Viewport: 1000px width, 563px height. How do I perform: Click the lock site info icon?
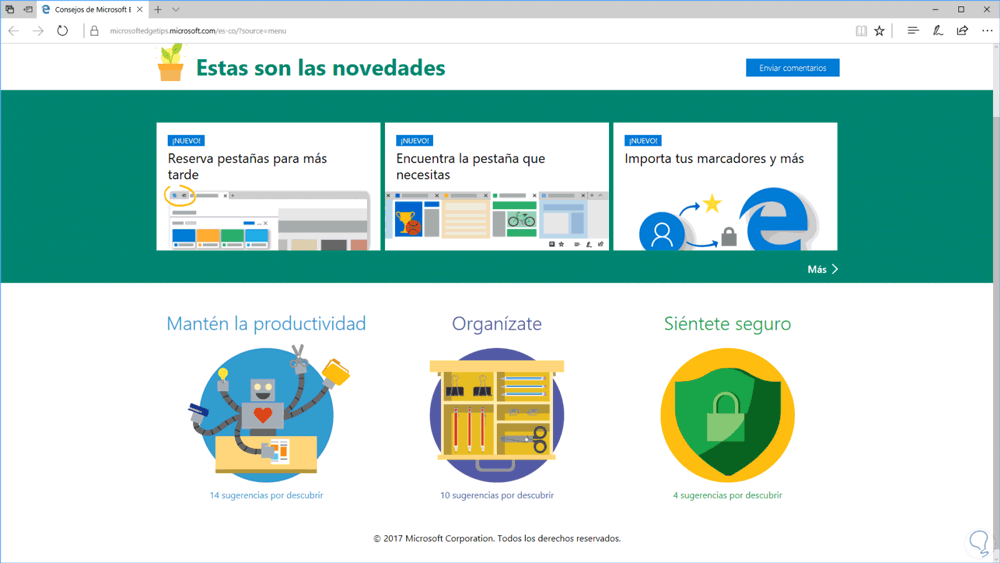coord(94,31)
